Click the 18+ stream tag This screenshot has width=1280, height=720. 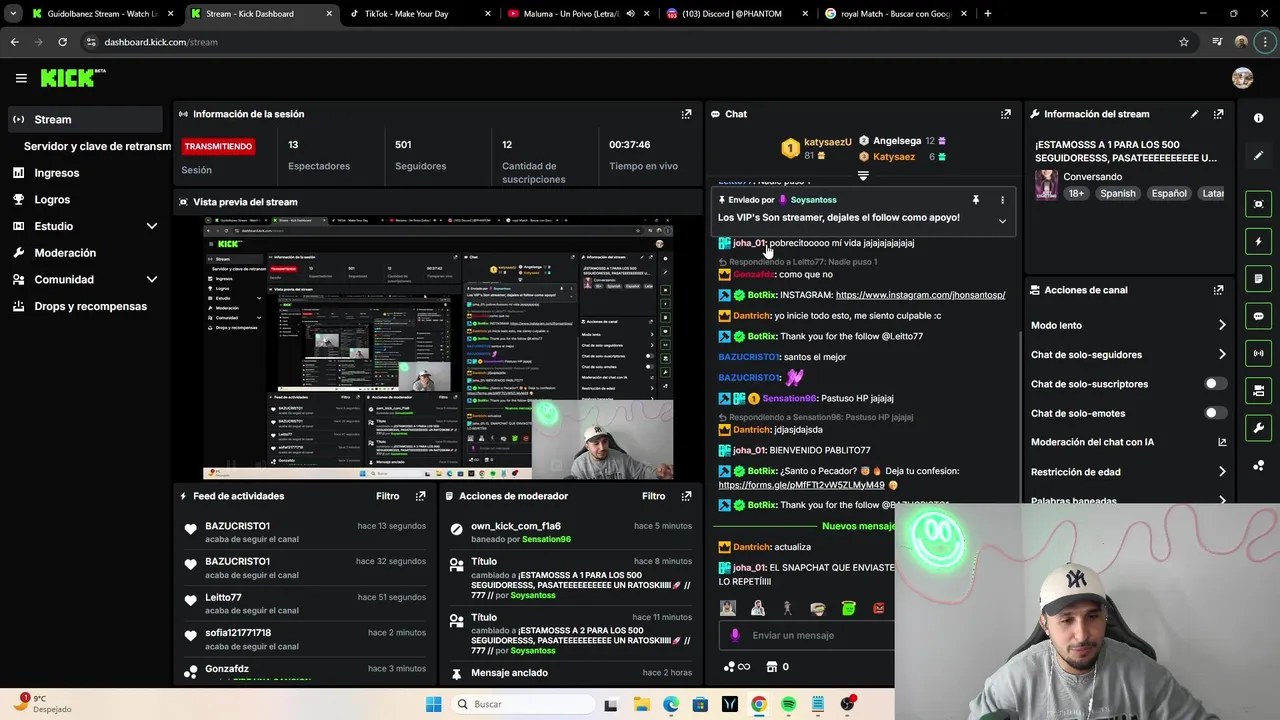[1075, 193]
